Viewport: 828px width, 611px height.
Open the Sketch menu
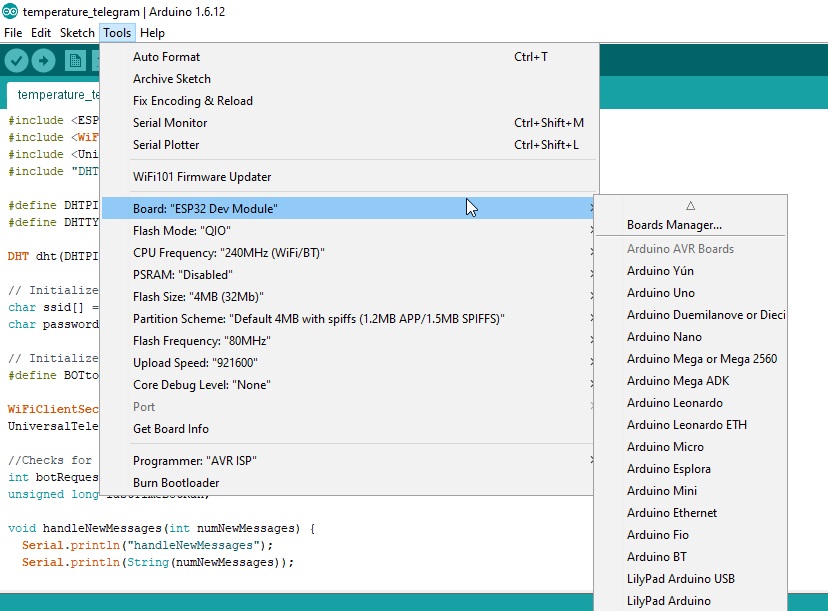[x=77, y=33]
